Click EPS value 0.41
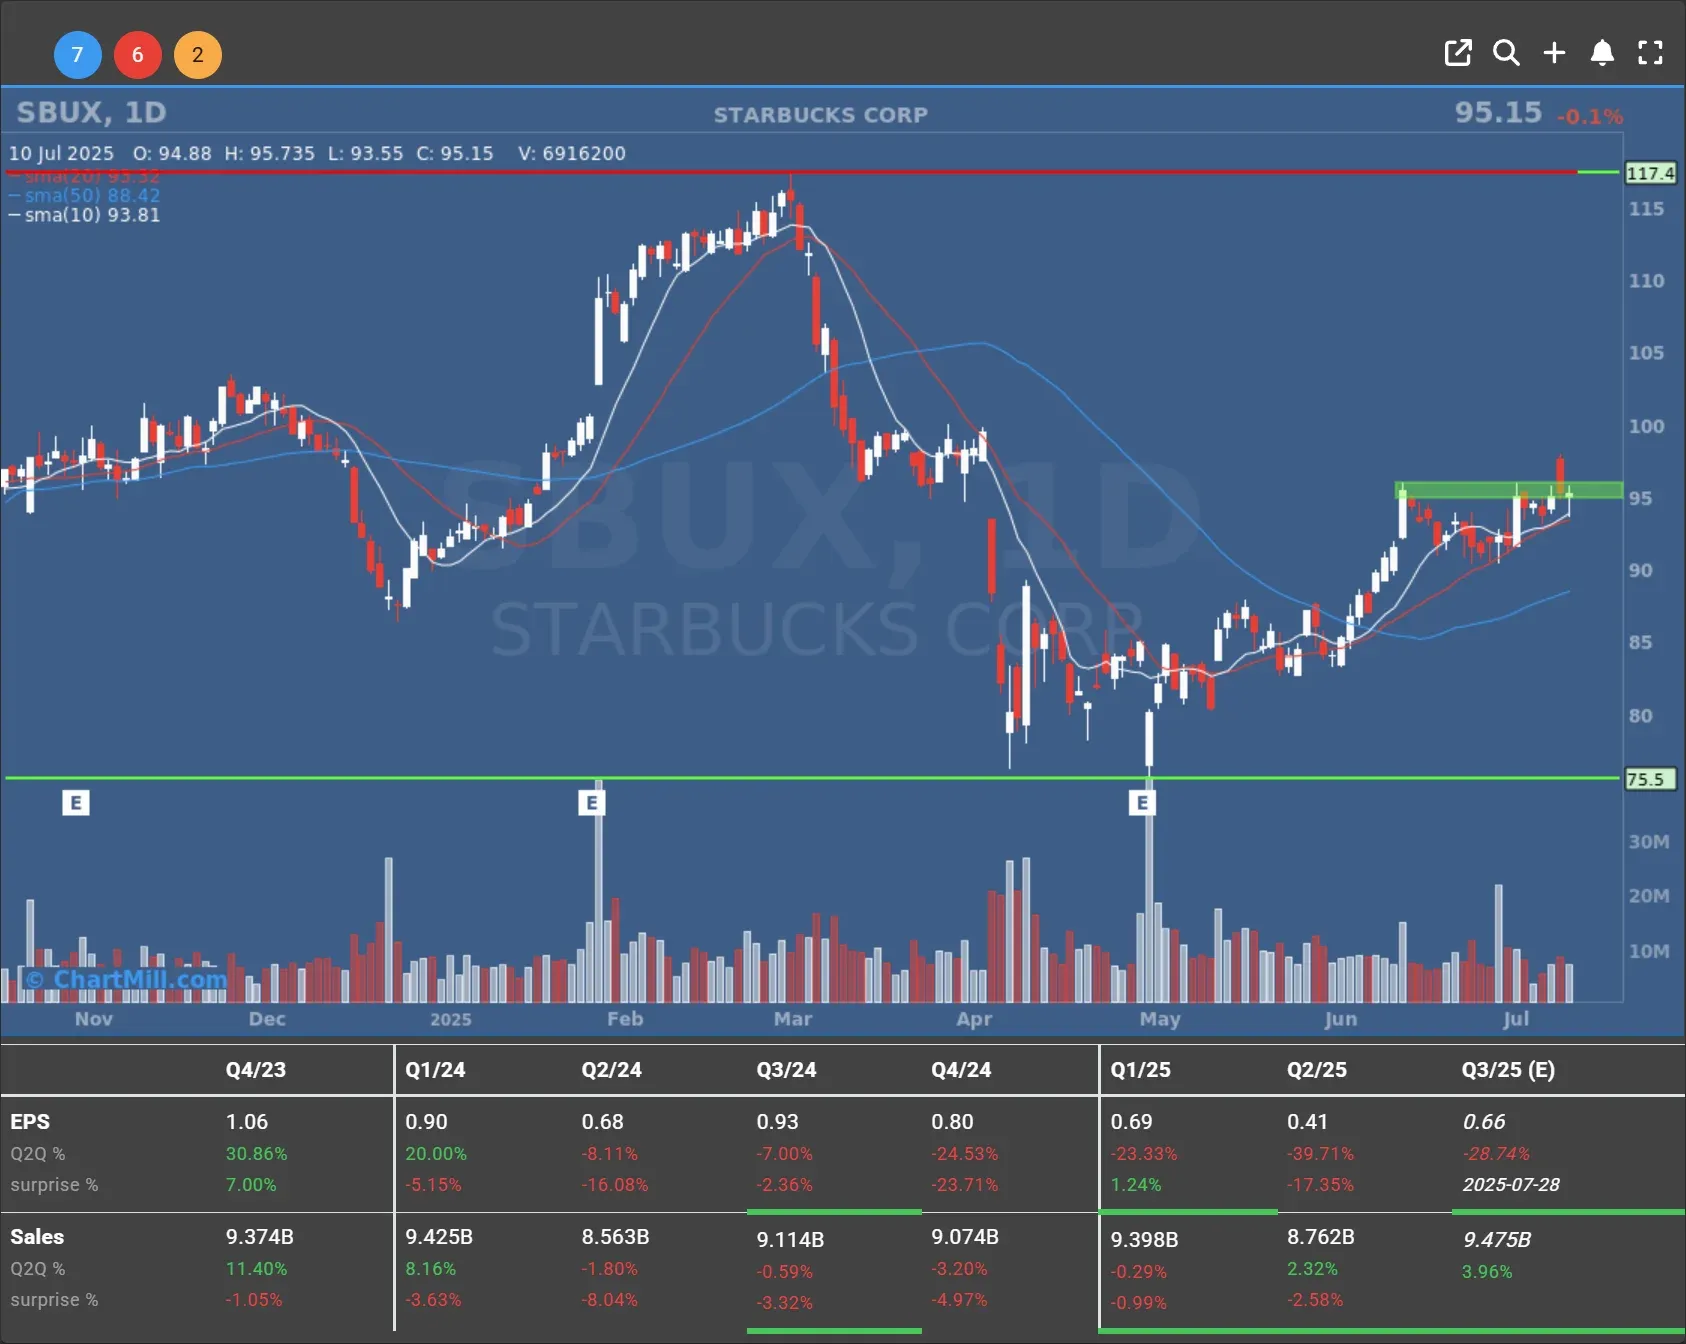This screenshot has width=1686, height=1344. (x=1308, y=1121)
